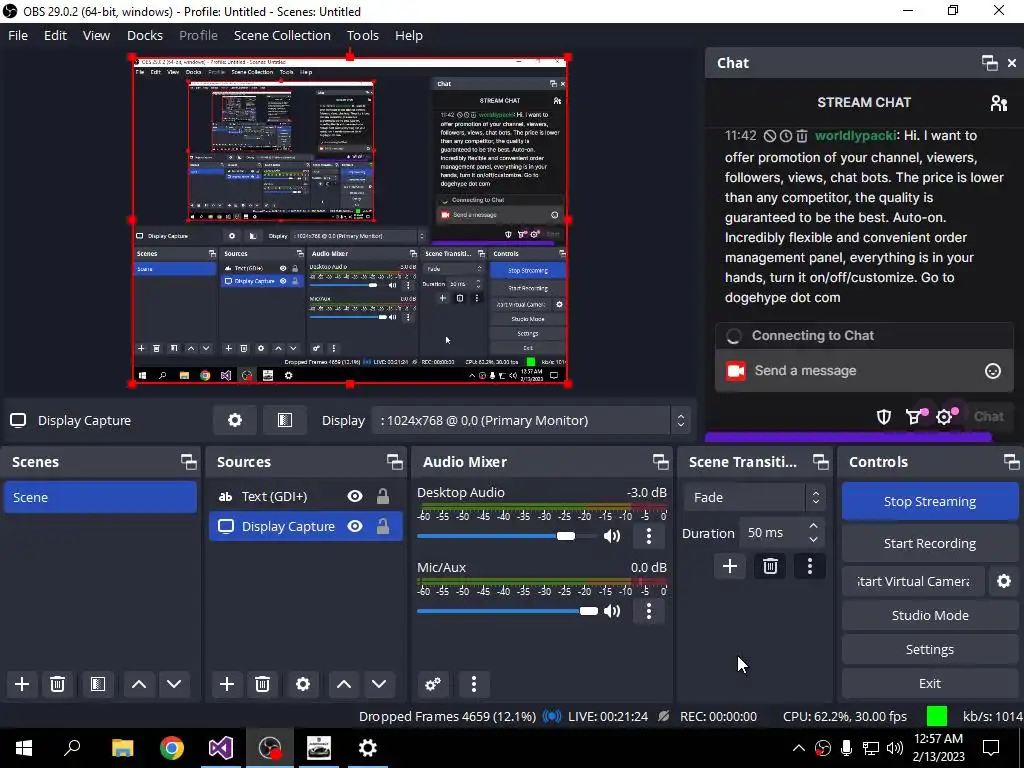Viewport: 1024px width, 768px height.
Task: Float the Controls dock panel
Action: pyautogui.click(x=1012, y=462)
